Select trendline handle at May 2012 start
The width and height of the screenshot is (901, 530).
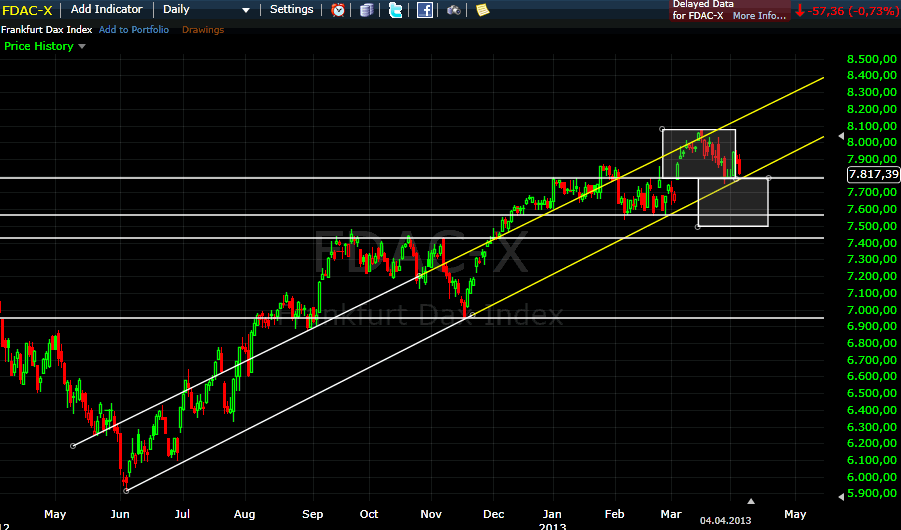tap(73, 445)
